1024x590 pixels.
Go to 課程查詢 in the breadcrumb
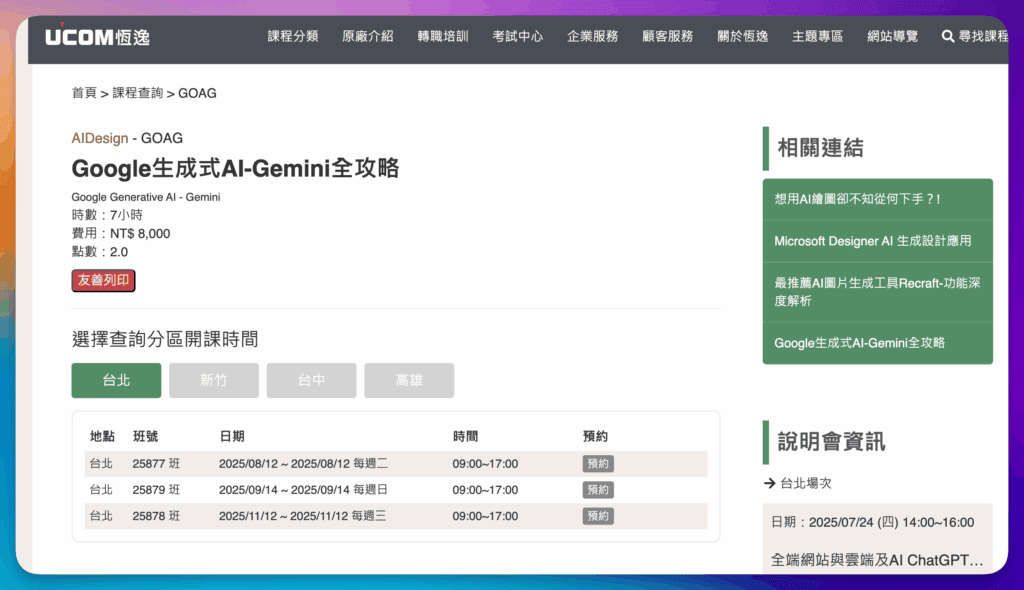(x=138, y=93)
